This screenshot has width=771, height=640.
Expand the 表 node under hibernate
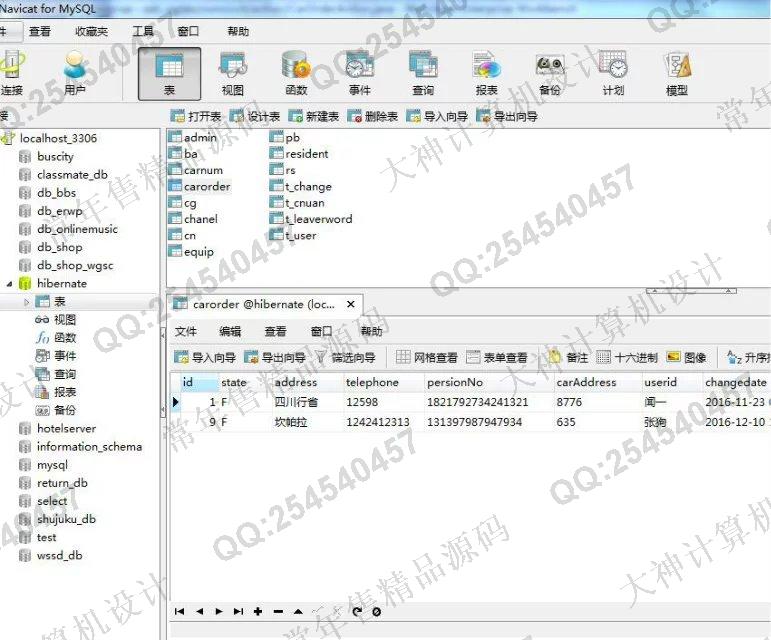(x=27, y=302)
